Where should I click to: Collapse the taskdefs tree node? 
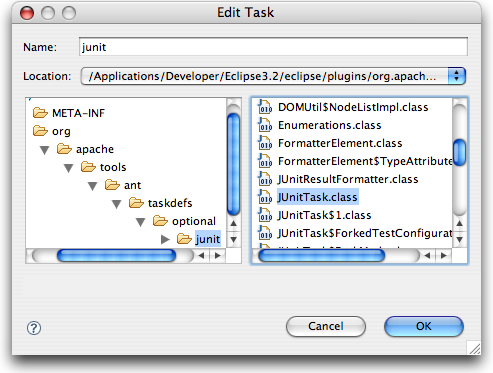(x=117, y=204)
